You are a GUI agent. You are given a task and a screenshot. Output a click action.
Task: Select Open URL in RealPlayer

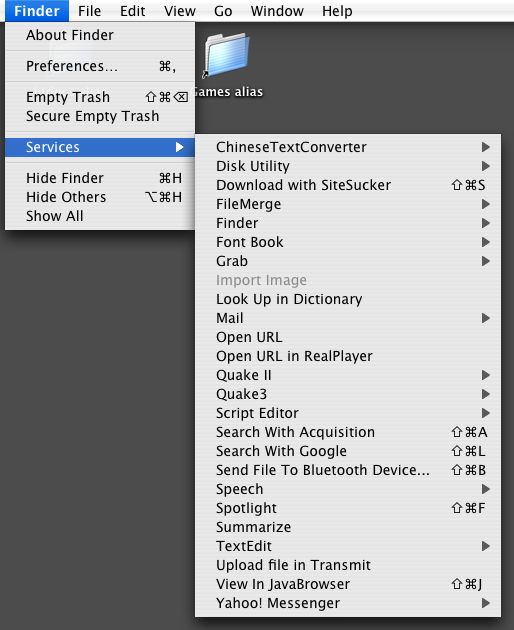pyautogui.click(x=348, y=356)
